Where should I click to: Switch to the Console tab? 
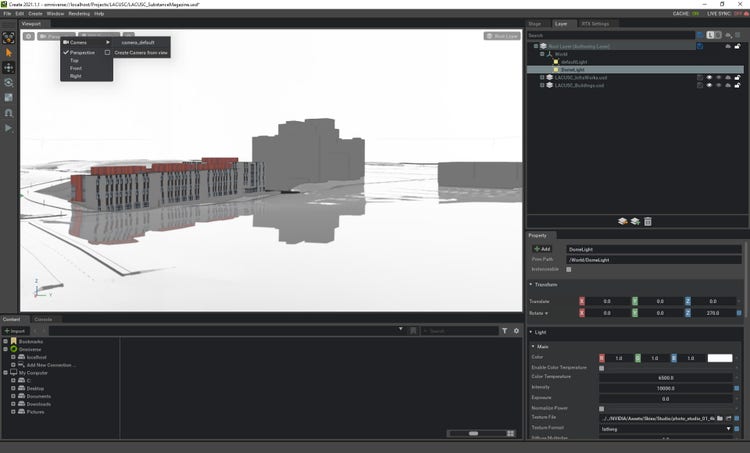[x=43, y=319]
